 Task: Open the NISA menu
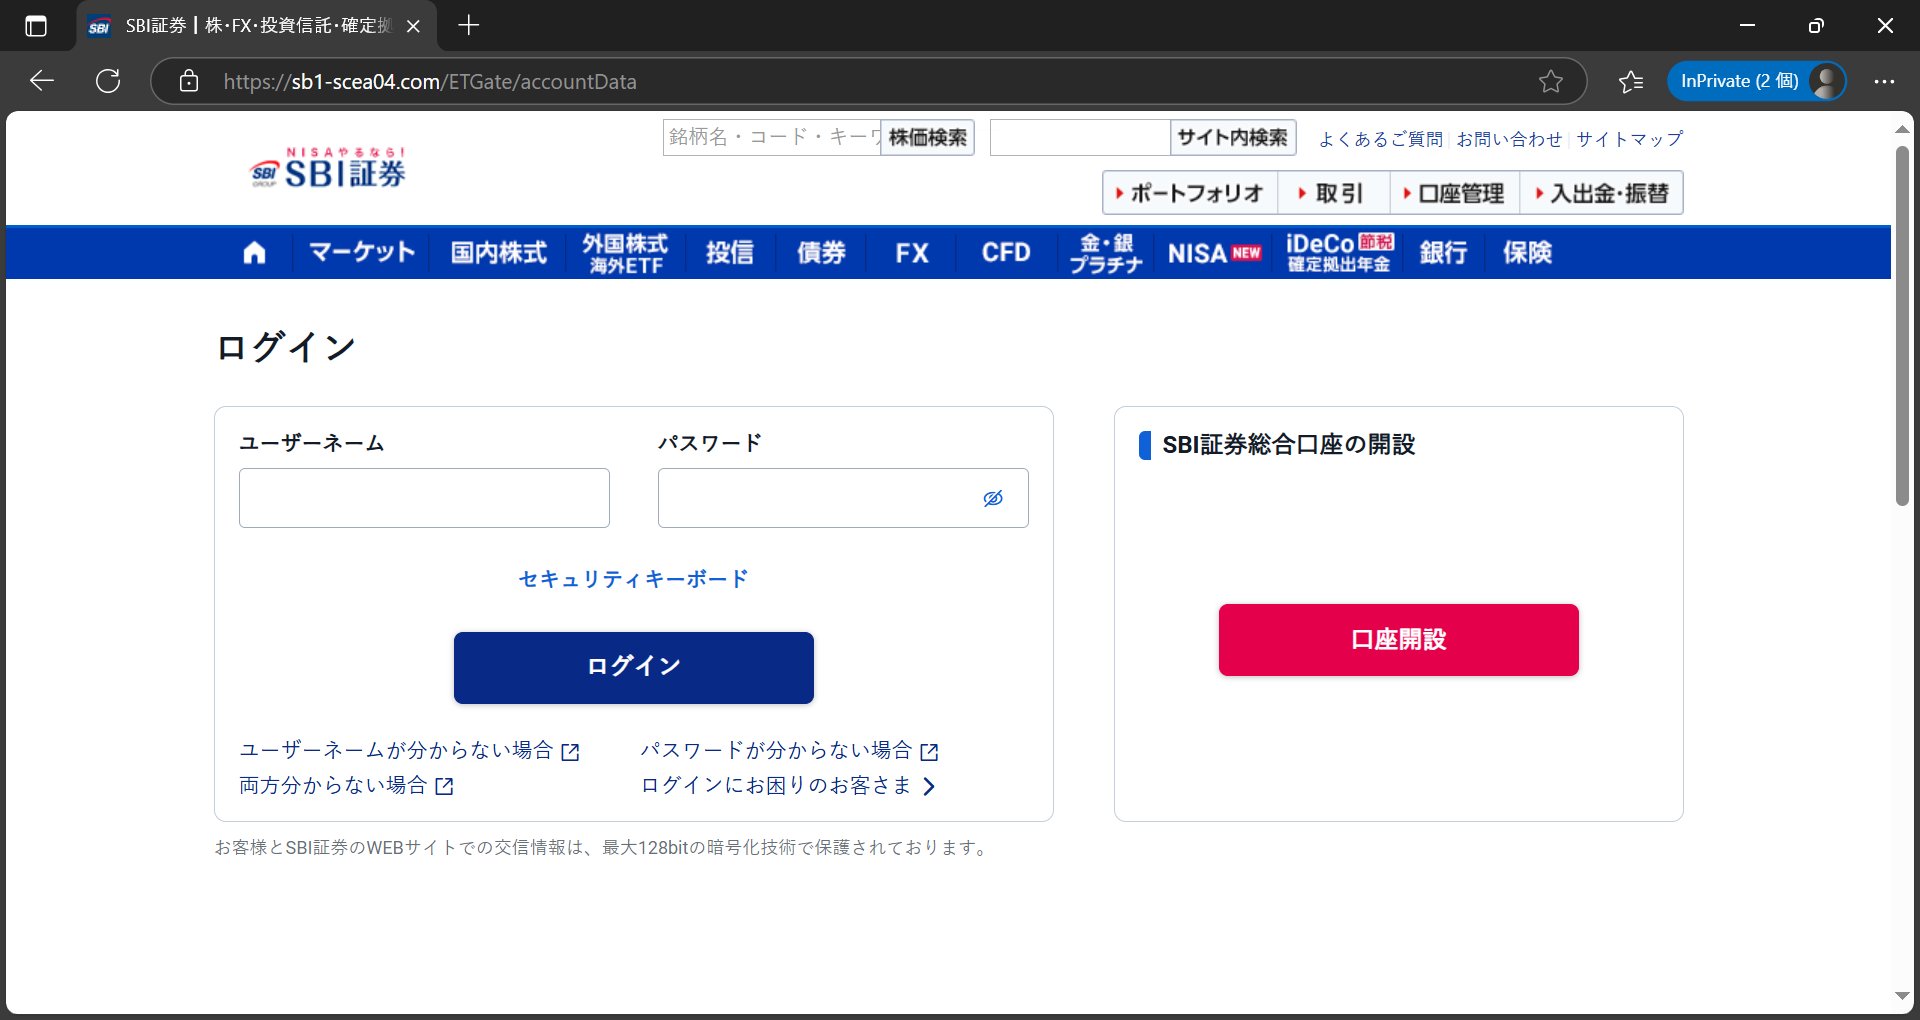pos(1215,253)
